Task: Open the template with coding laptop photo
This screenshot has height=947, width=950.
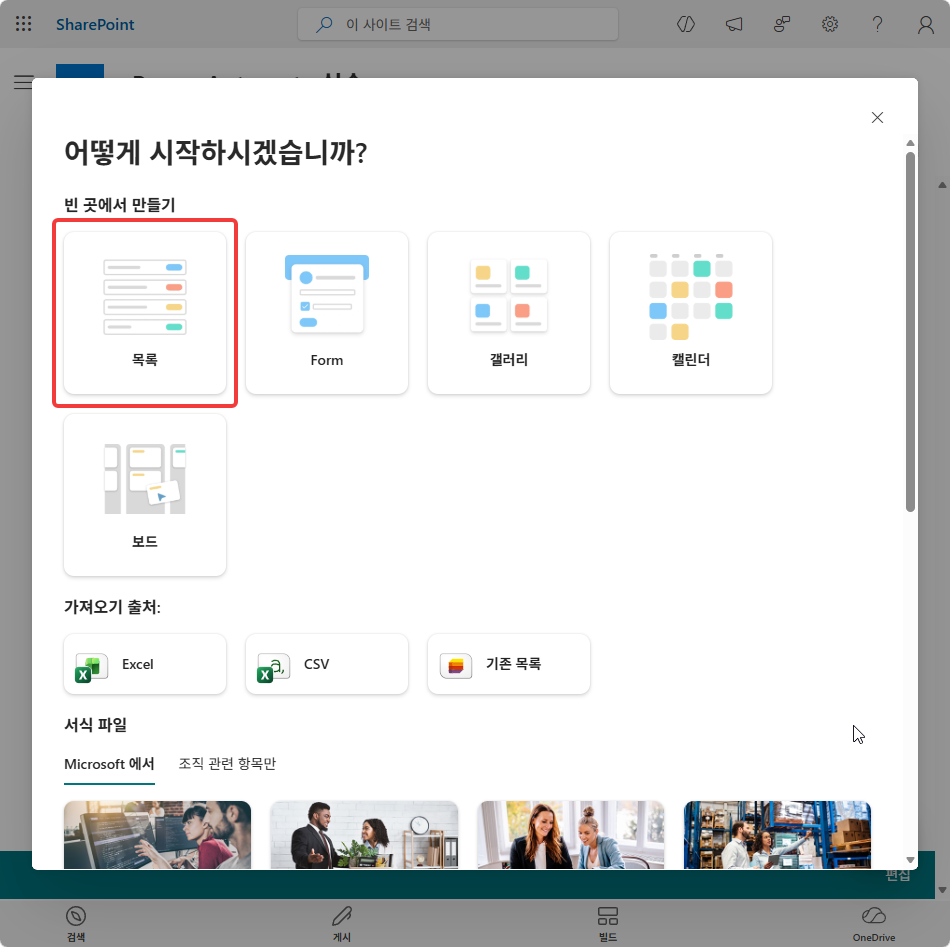Action: 158,835
